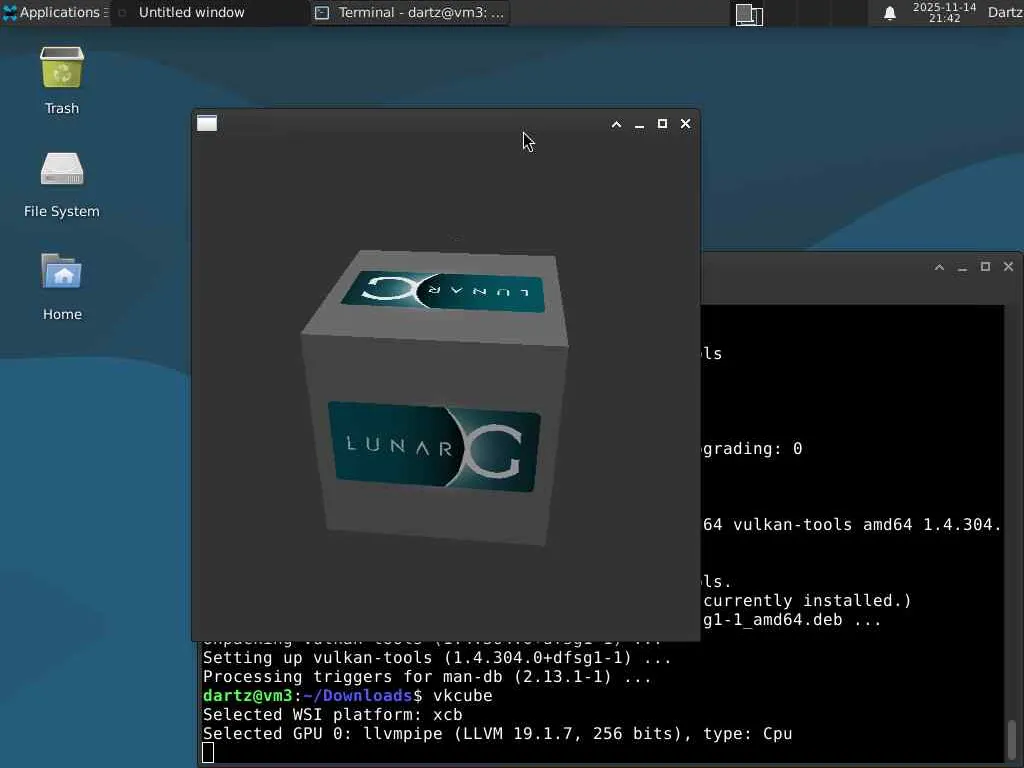Show the calendar via the date and time

944,12
